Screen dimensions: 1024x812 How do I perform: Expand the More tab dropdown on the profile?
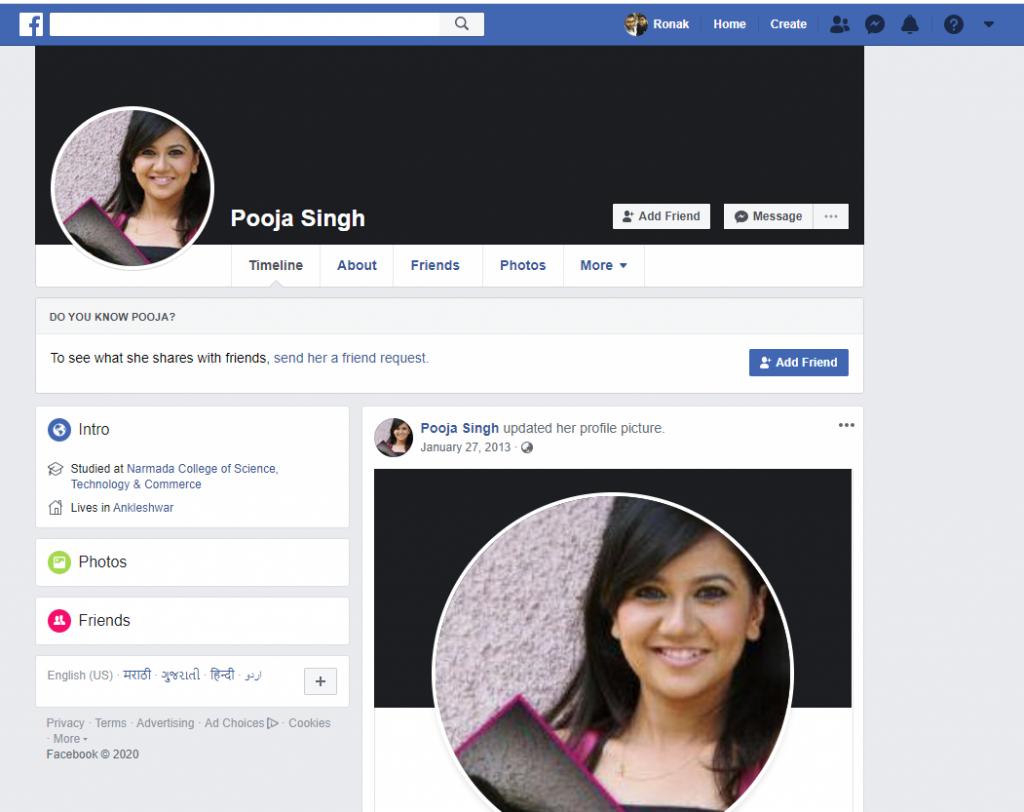click(603, 265)
